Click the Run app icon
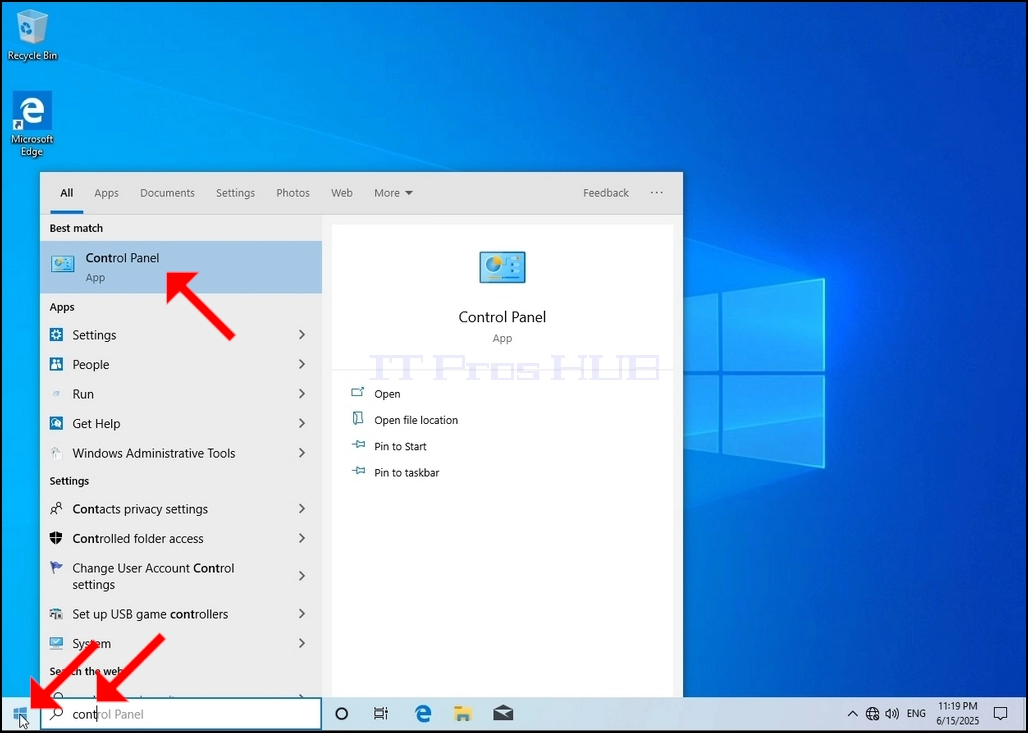The width and height of the screenshot is (1028, 733). [56, 393]
